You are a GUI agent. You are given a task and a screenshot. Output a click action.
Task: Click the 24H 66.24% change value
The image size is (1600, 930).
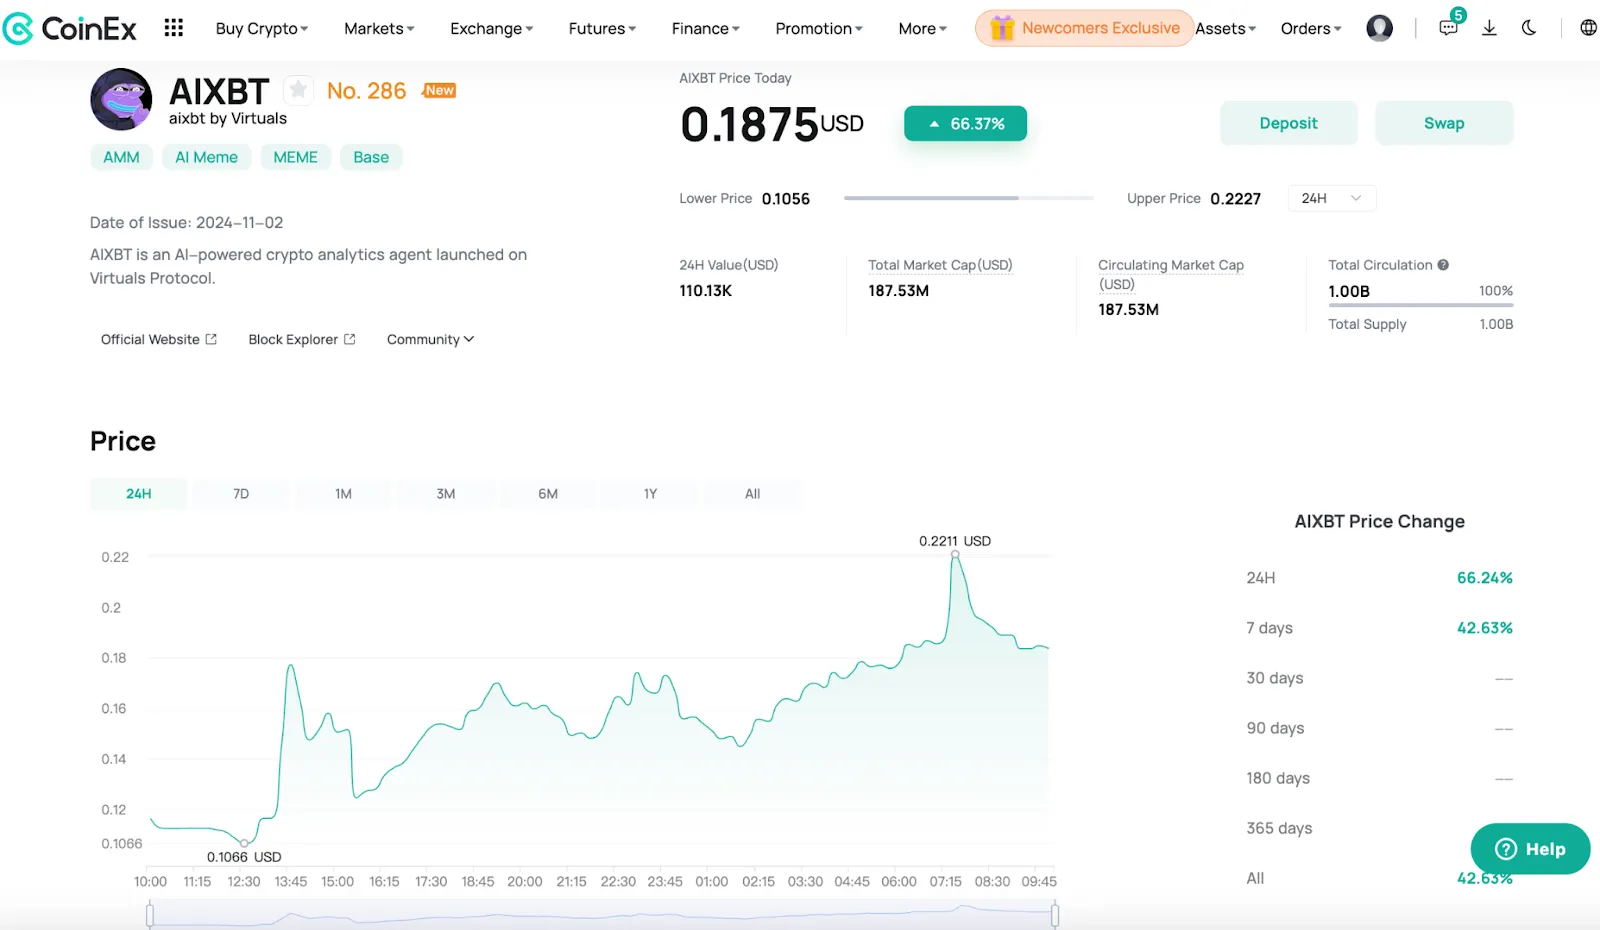(1484, 578)
